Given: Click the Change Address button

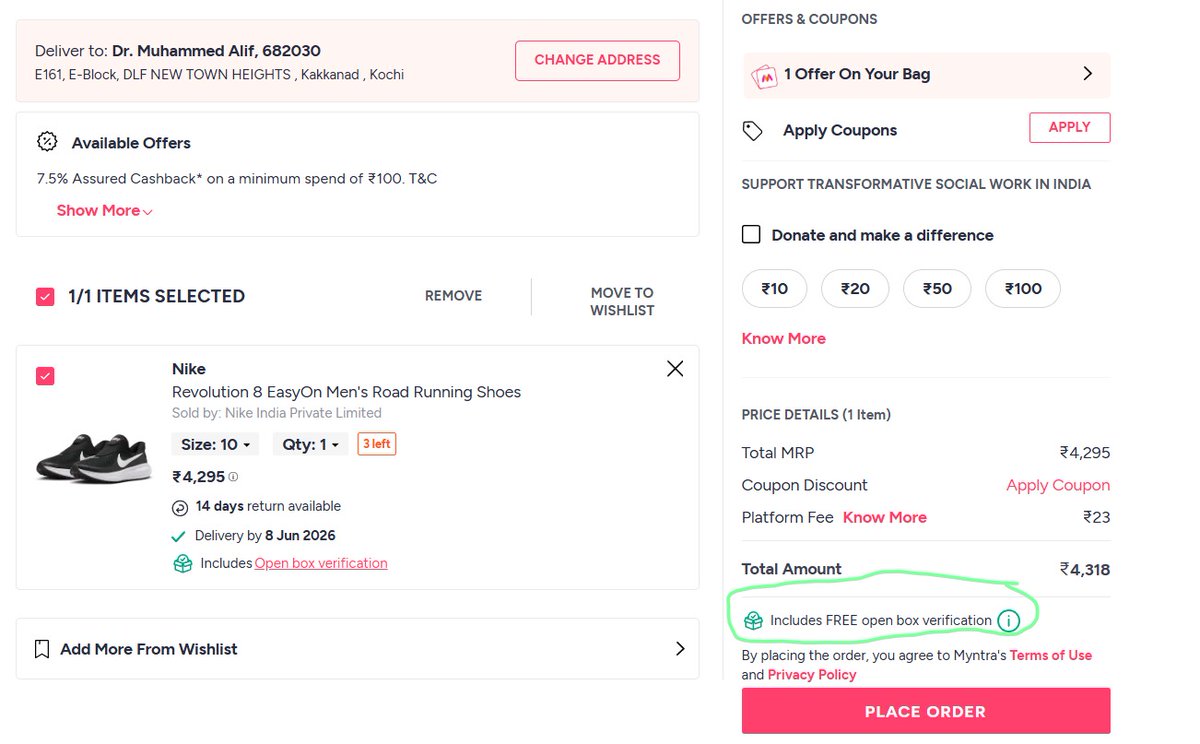Looking at the screenshot, I should point(597,60).
